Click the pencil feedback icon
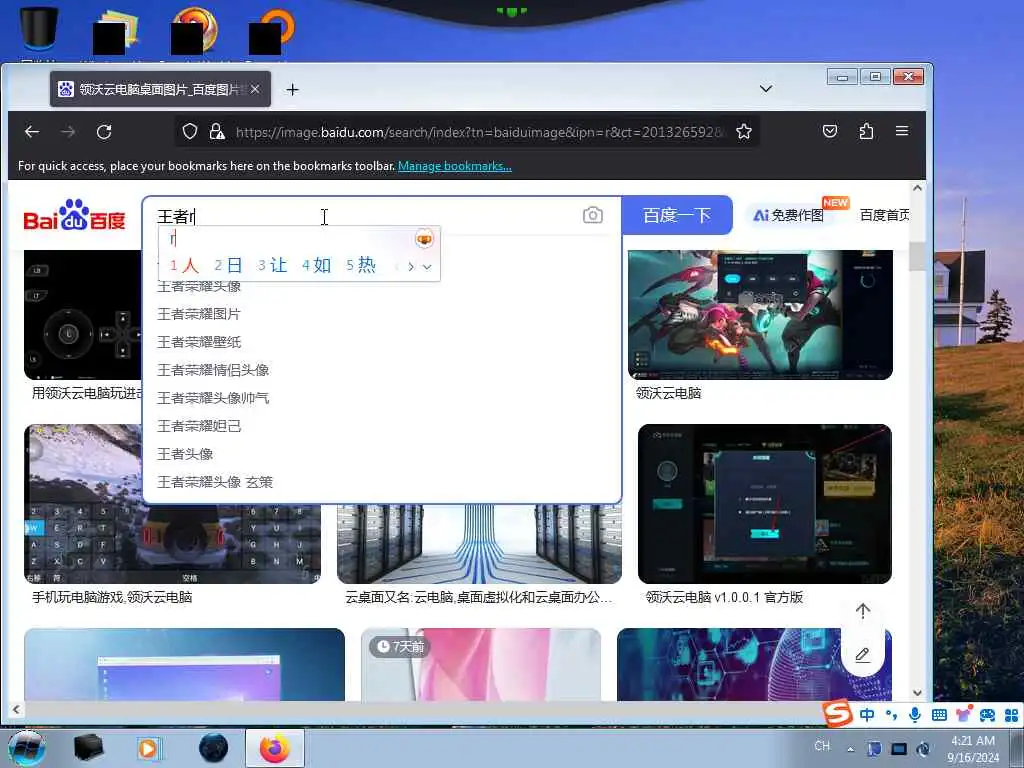The height and width of the screenshot is (768, 1024). click(863, 655)
